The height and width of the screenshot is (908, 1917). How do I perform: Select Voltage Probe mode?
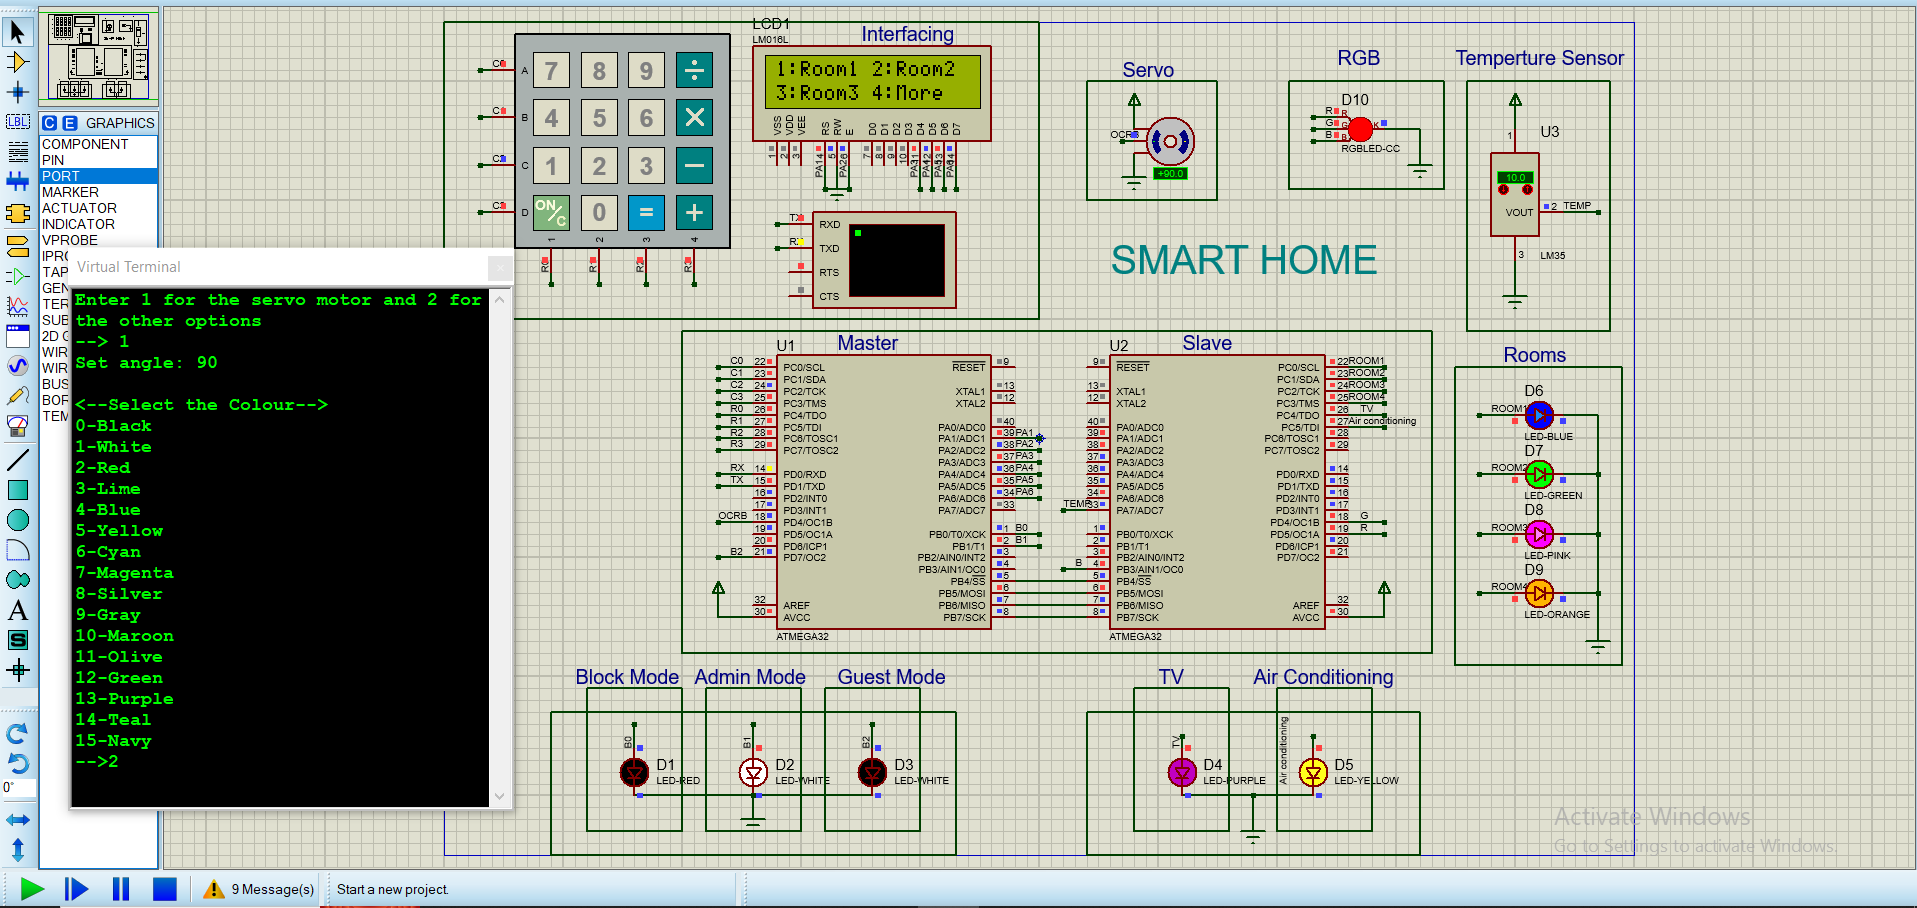(x=19, y=396)
